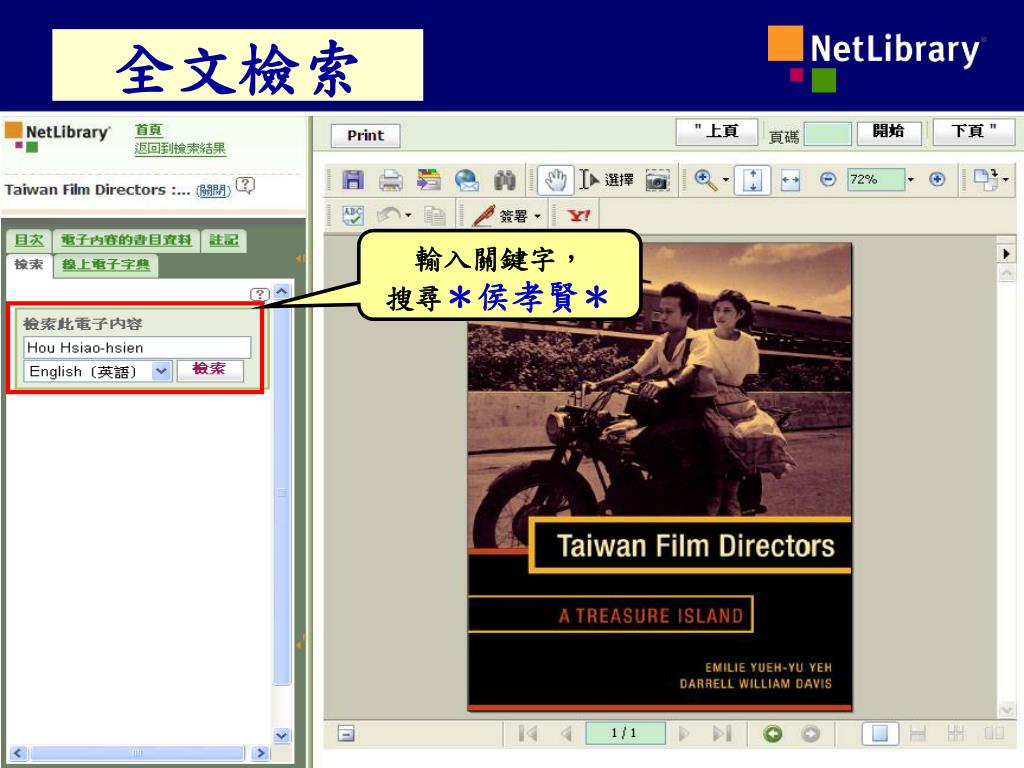Open the English (英語) language dropdown
The height and width of the screenshot is (768, 1024).
(x=98, y=372)
